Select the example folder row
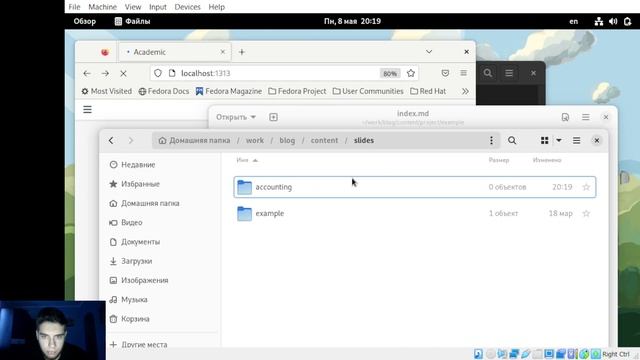Screen dimensions: 640x360 click(415, 213)
